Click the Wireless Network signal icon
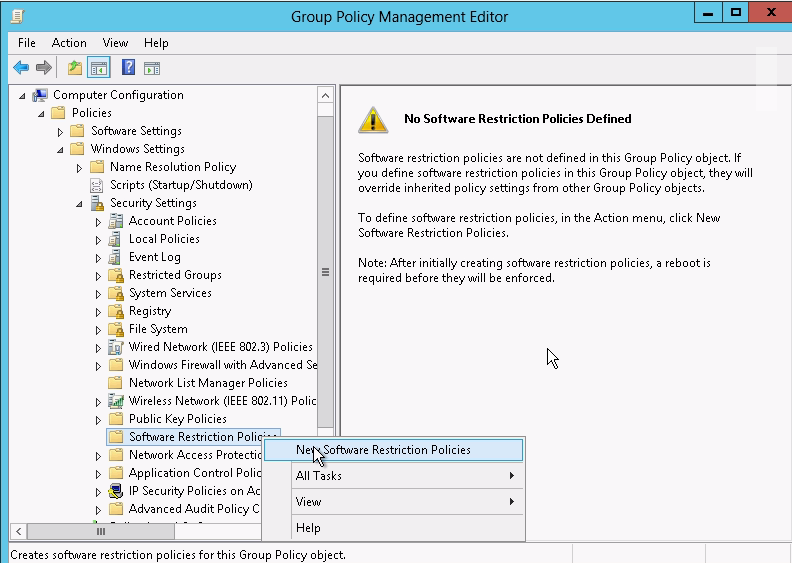 [x=116, y=401]
